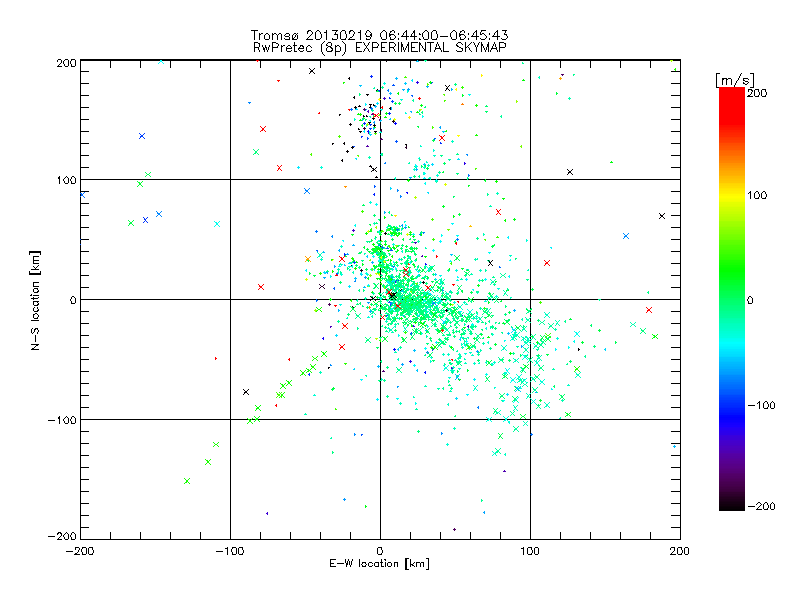
Task: Click the black cross marker in the lower-left quadrant
Action: click(246, 392)
